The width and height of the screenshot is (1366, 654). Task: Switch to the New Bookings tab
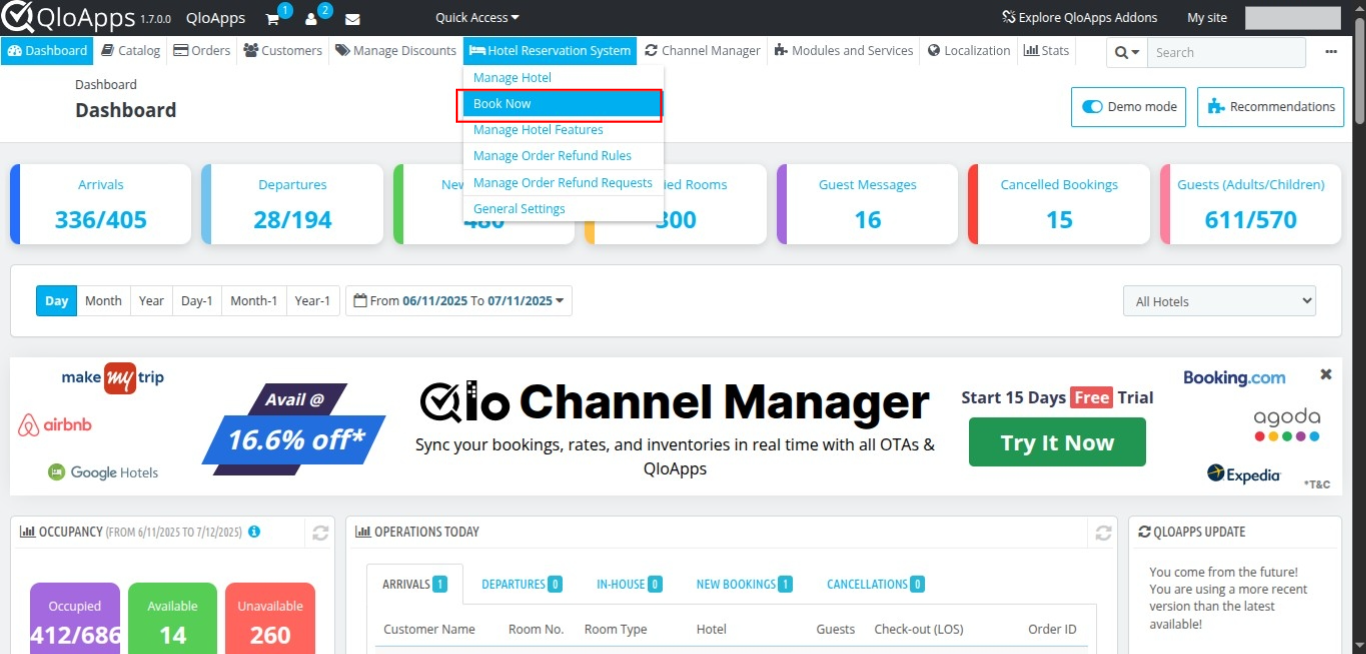pyautogui.click(x=744, y=585)
